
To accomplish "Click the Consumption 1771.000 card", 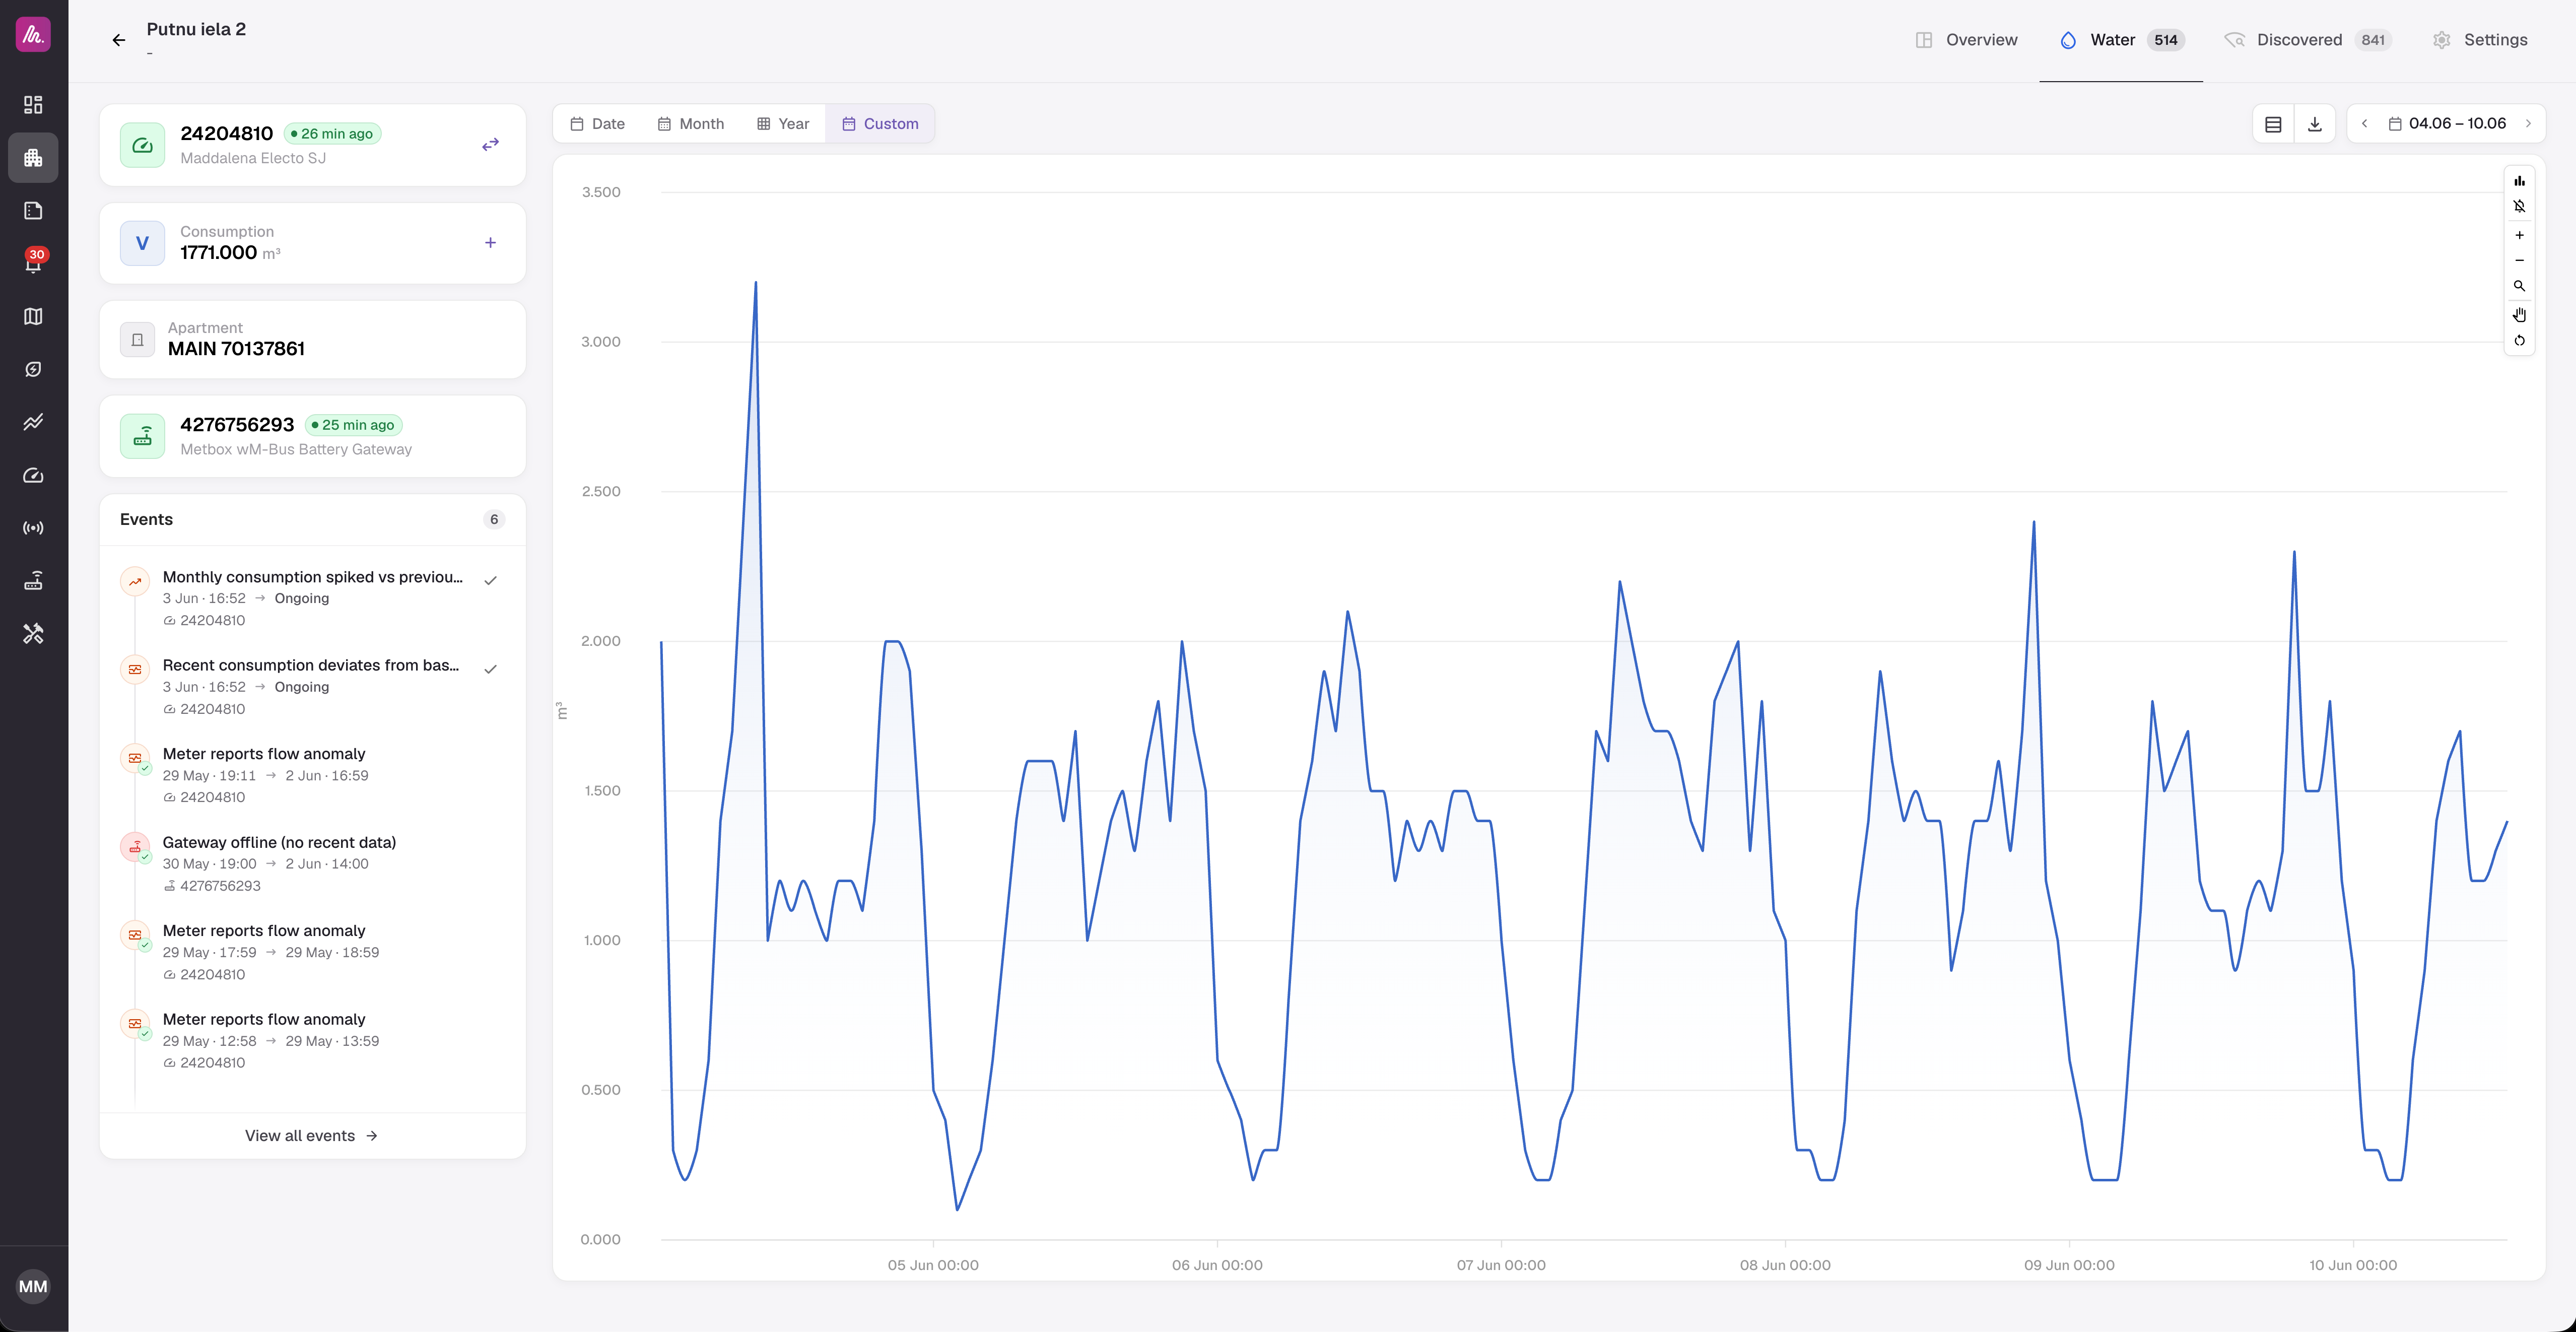I will pyautogui.click(x=313, y=243).
